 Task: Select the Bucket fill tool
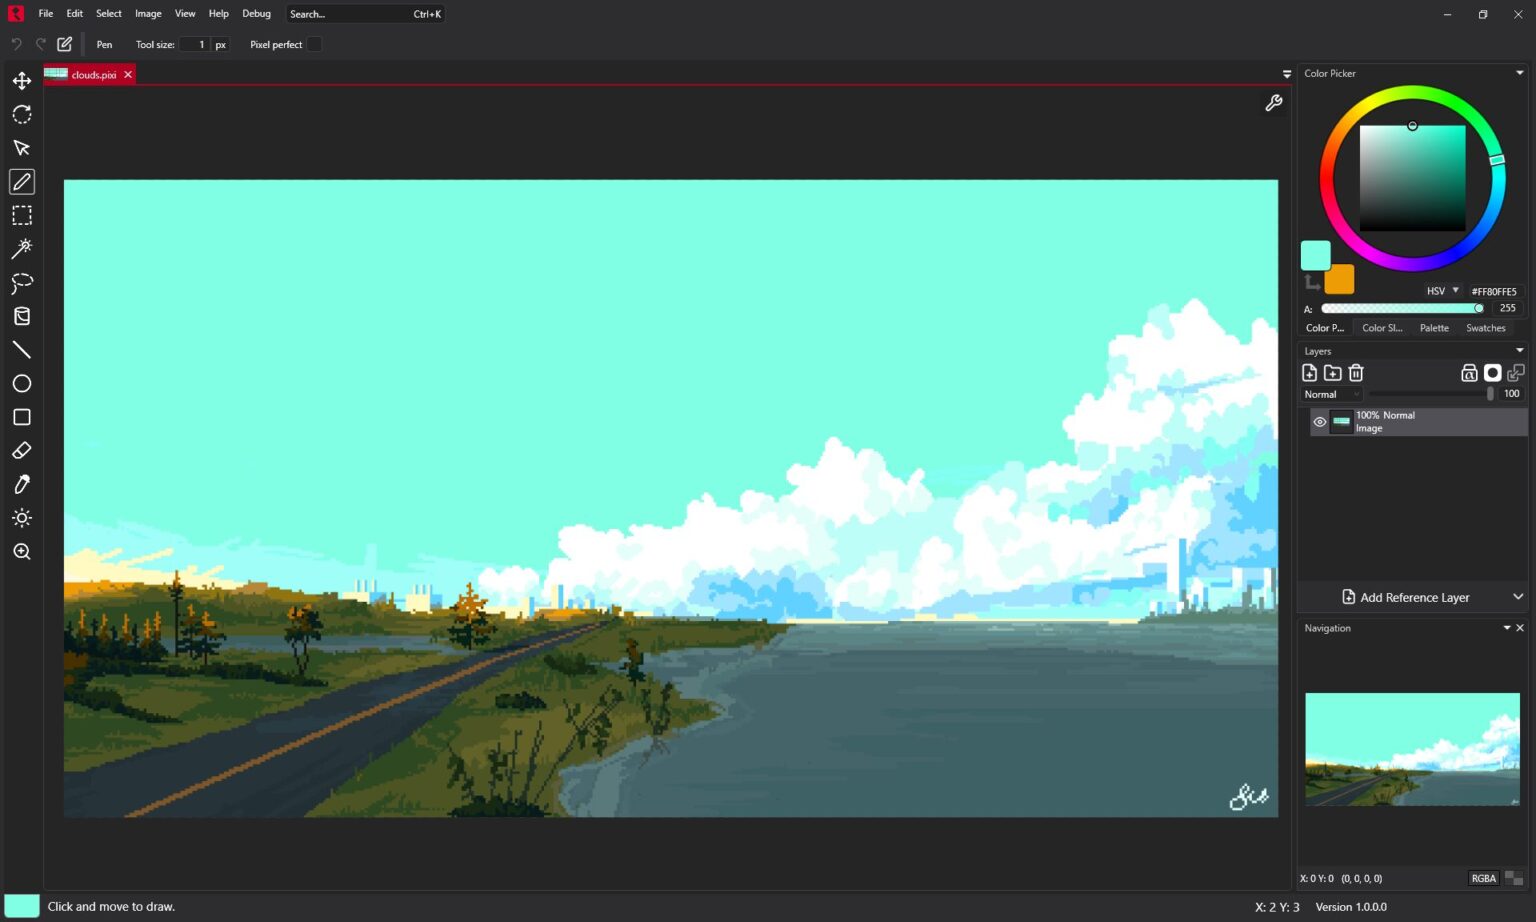[22, 315]
